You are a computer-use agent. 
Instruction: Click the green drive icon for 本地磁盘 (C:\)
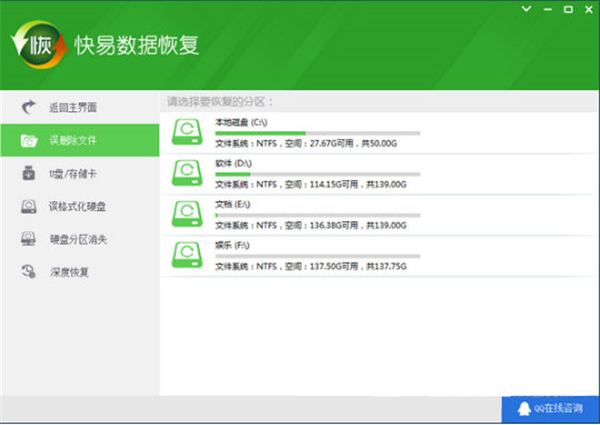click(x=188, y=134)
